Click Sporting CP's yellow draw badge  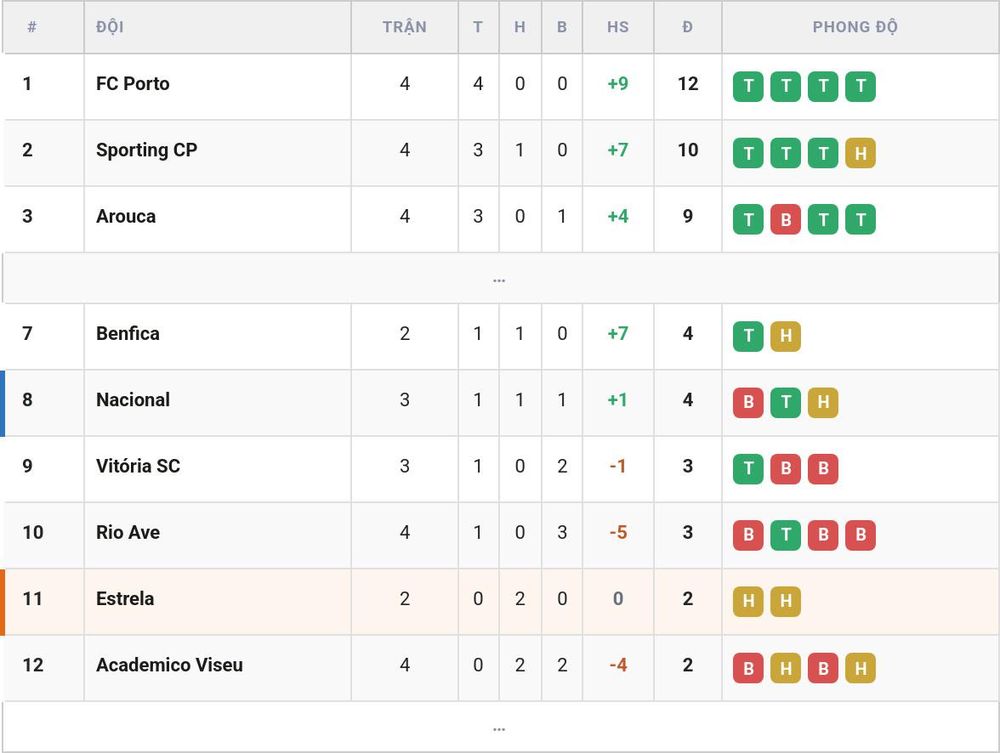[x=860, y=153]
